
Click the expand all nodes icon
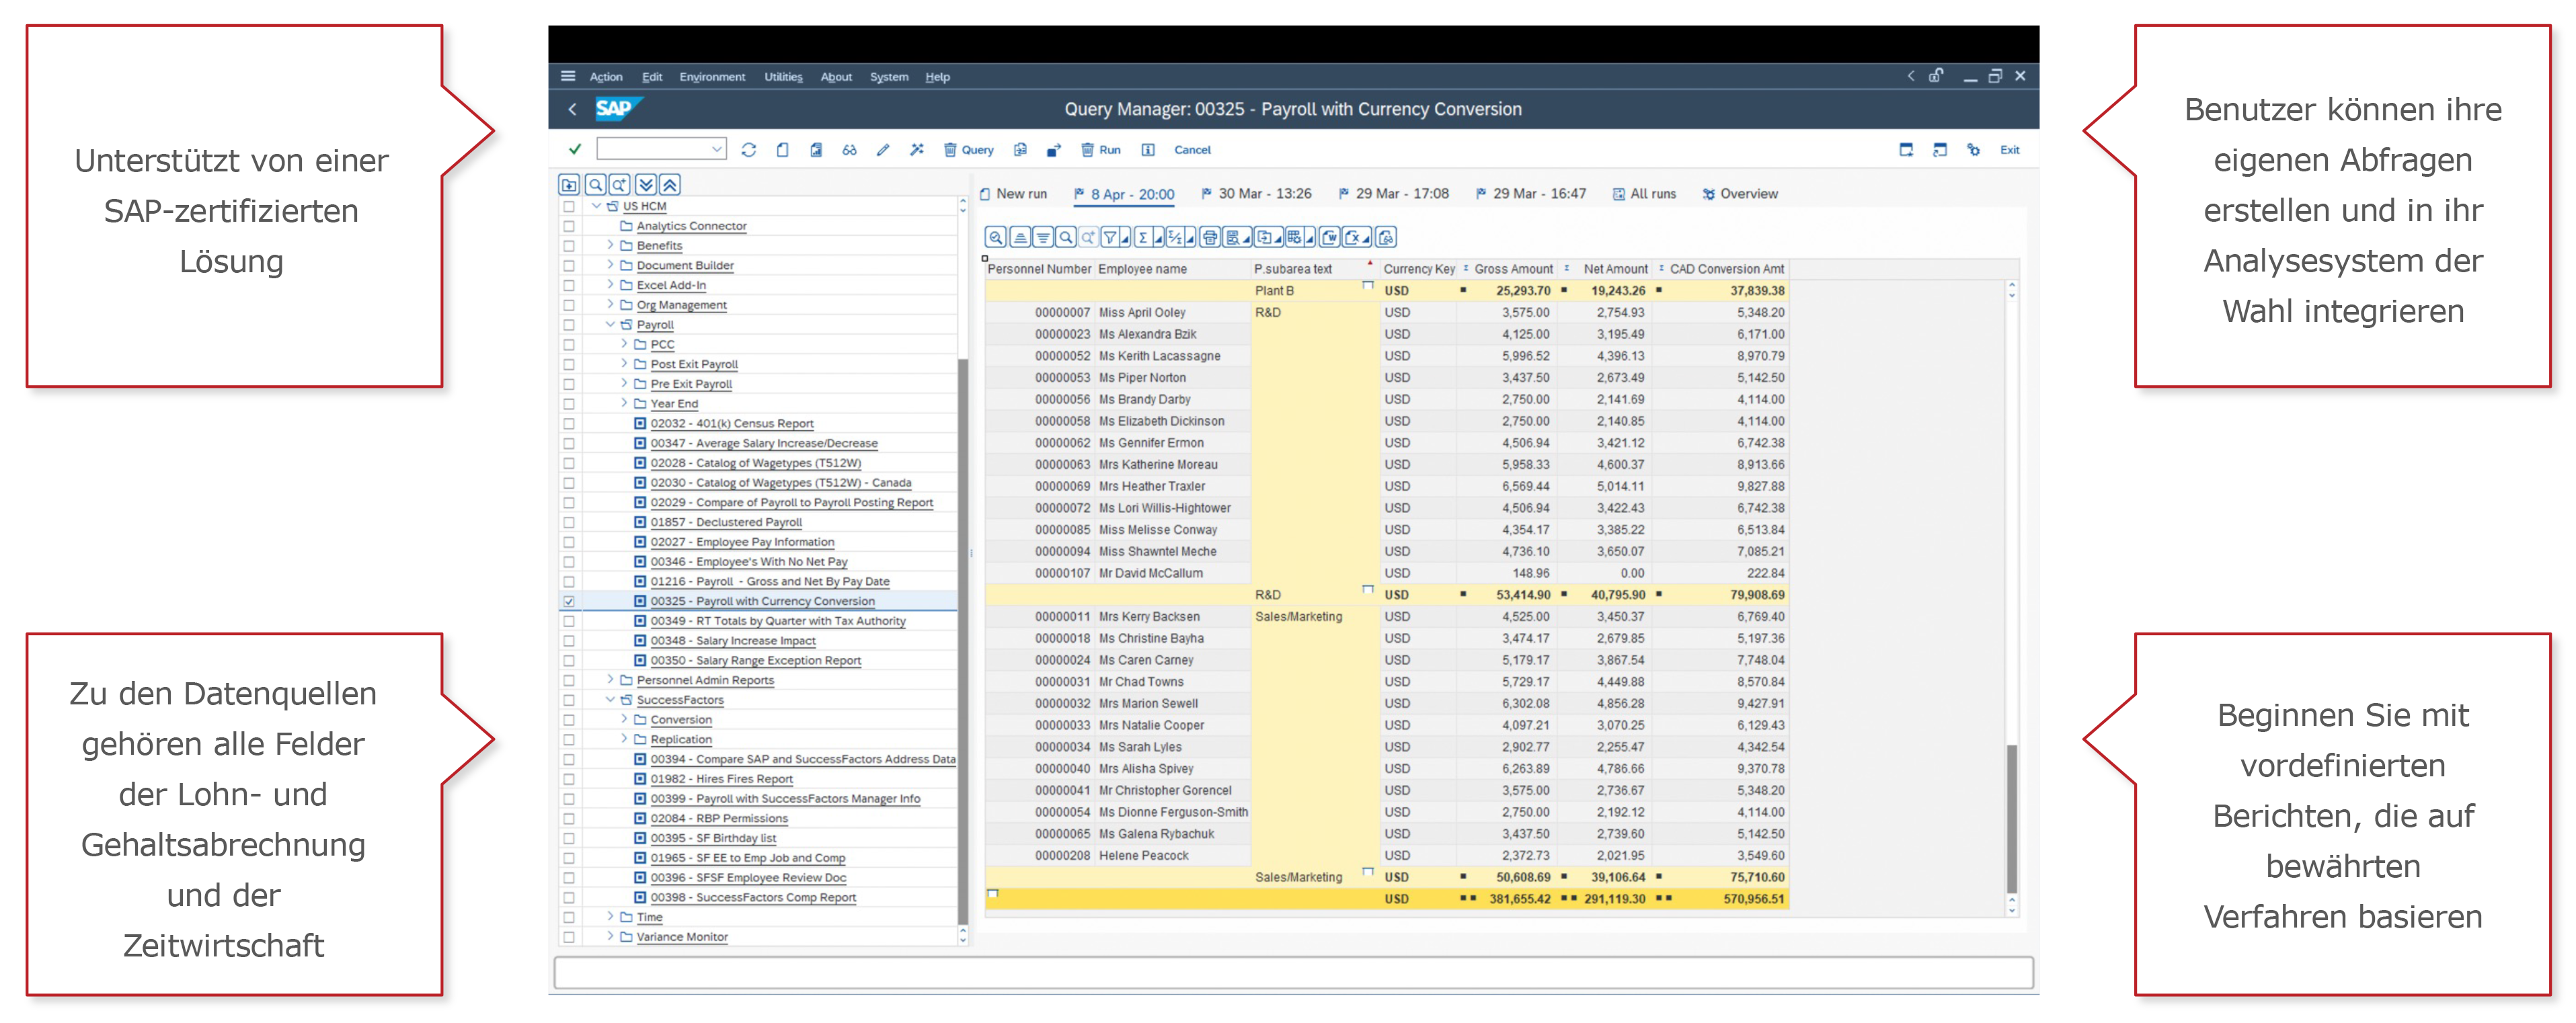click(646, 184)
